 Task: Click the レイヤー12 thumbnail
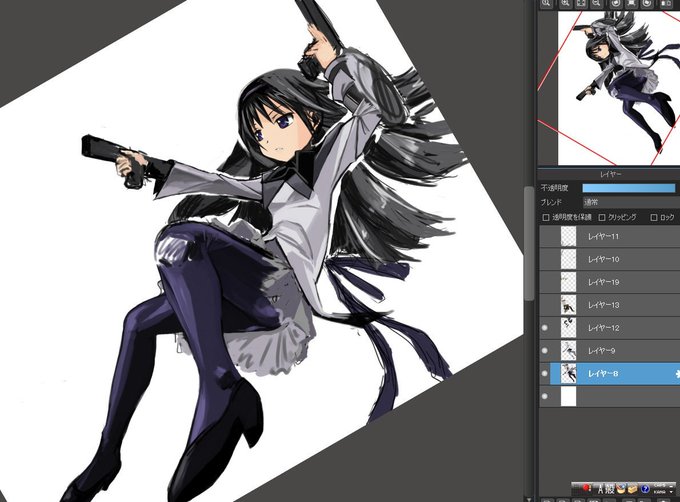tap(569, 328)
